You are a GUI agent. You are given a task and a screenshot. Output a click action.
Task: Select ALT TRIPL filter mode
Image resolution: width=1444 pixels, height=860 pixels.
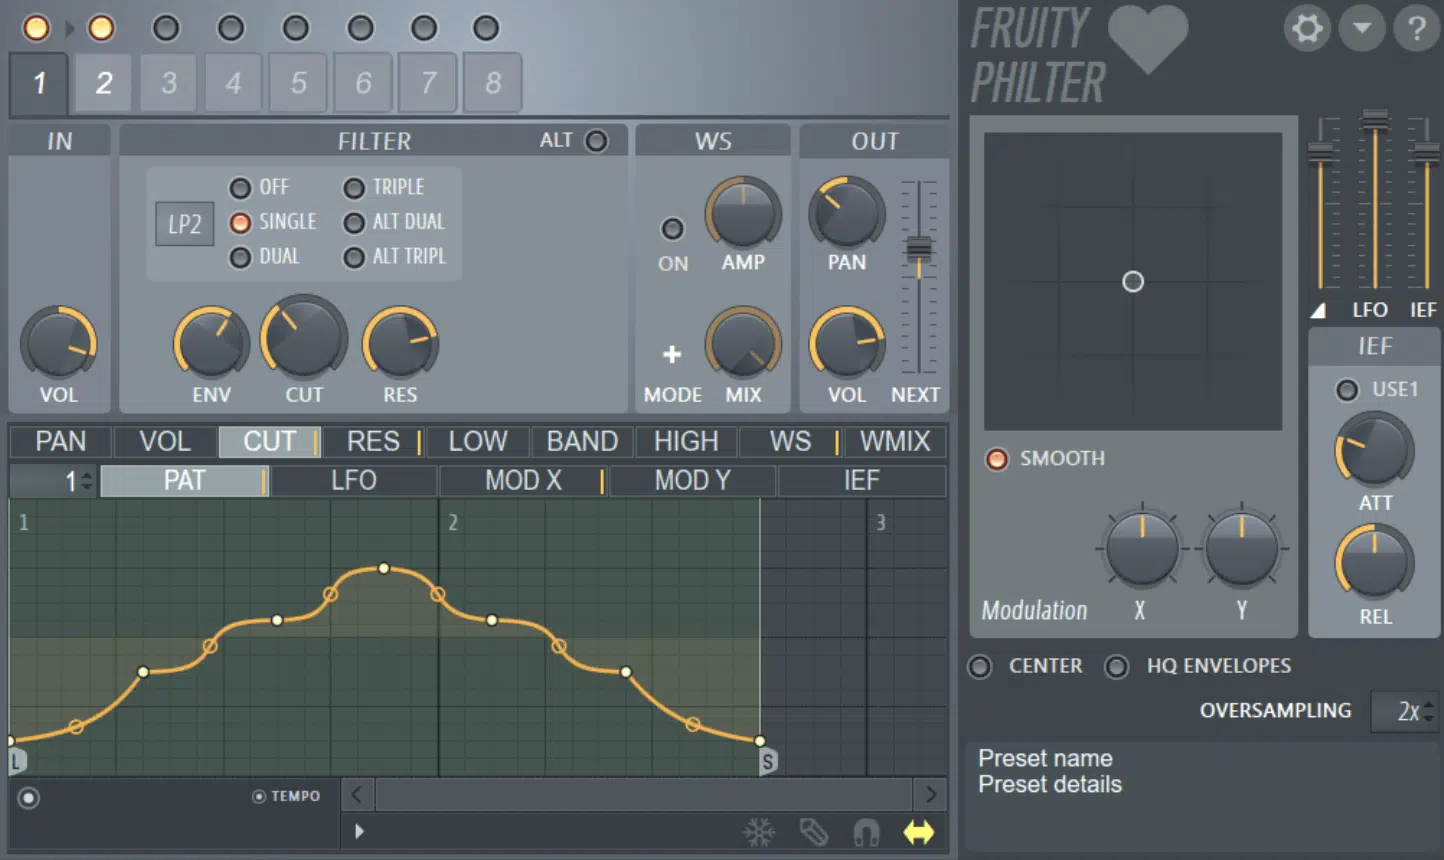(x=395, y=257)
